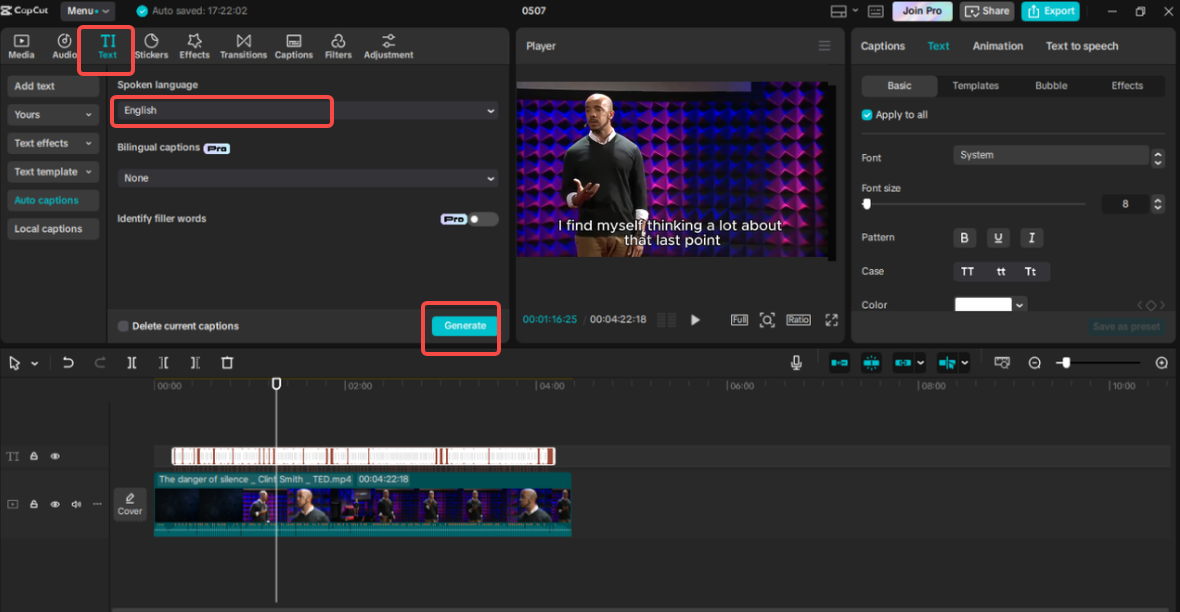The width and height of the screenshot is (1180, 612).
Task: Click the Generate captions button
Action: (x=461, y=326)
